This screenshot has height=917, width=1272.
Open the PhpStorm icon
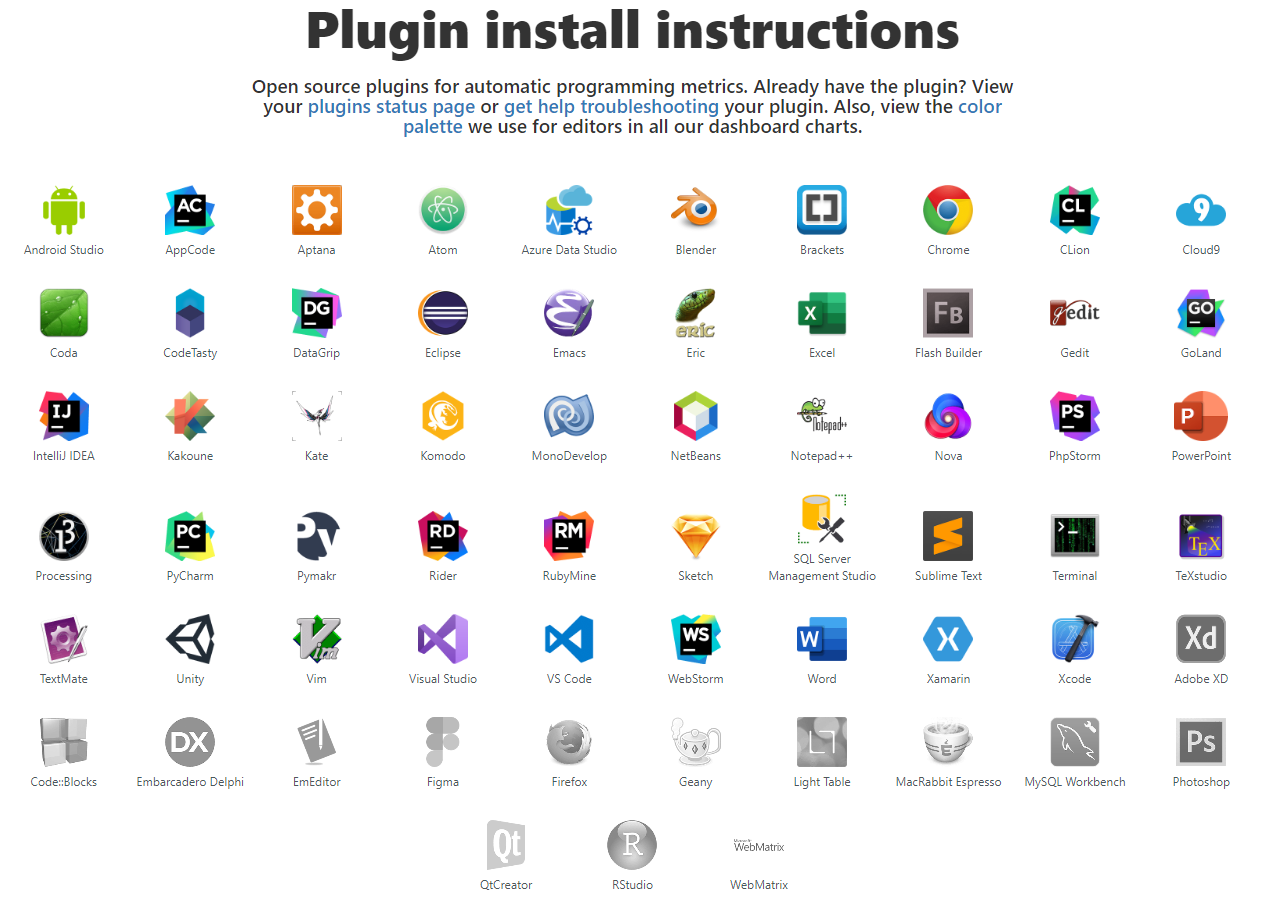[1075, 416]
